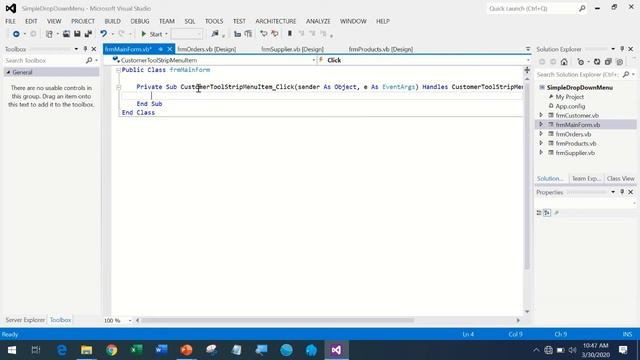Expand the frmProducts.vb node
Viewport: 640px width, 360px height.
tap(541, 143)
